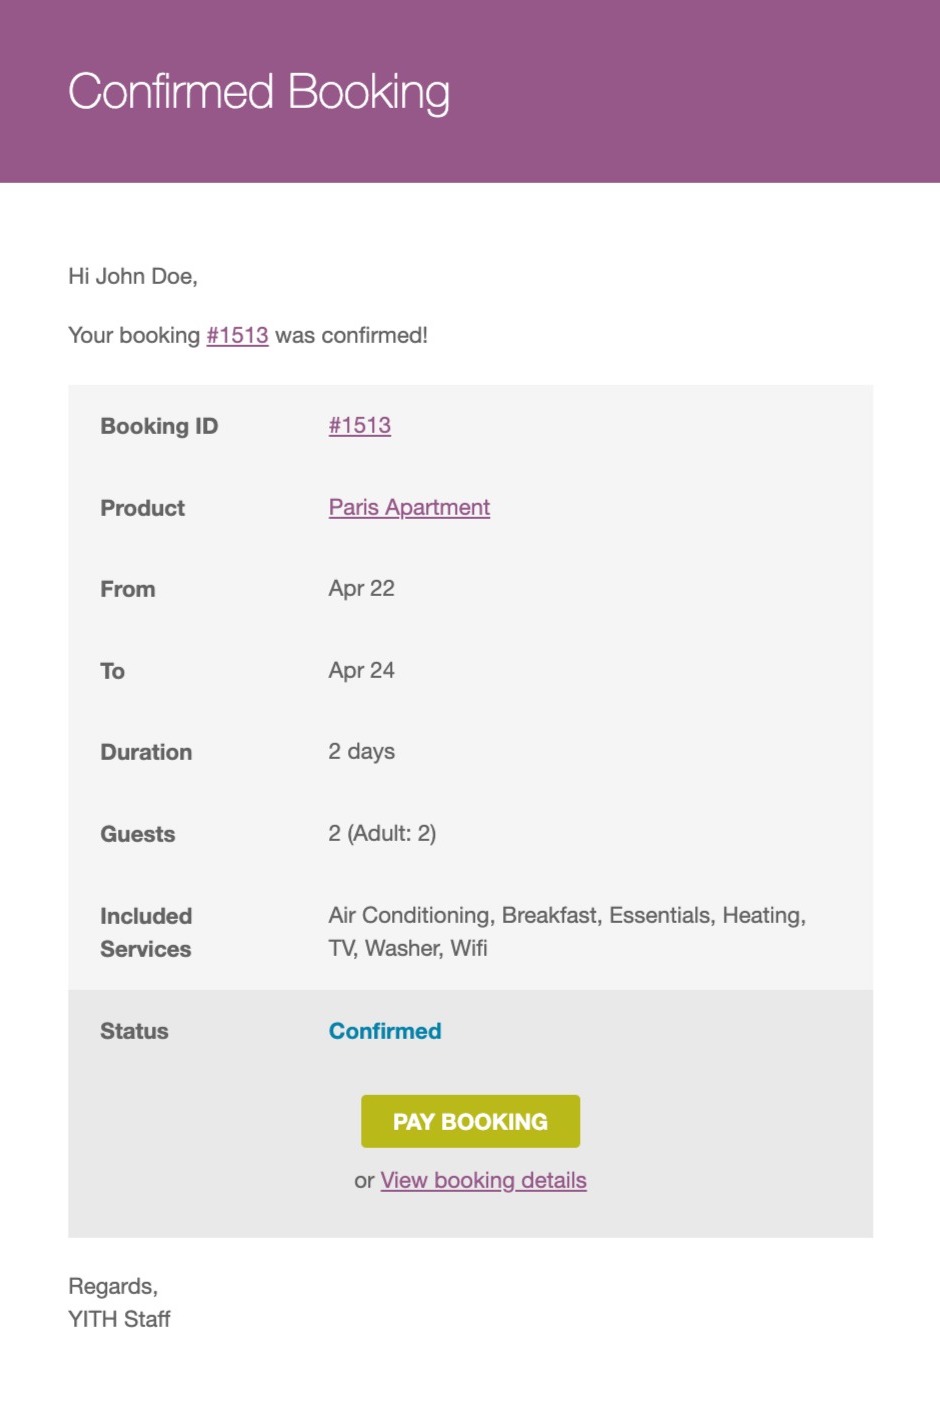Click the Guests row label

click(x=137, y=834)
